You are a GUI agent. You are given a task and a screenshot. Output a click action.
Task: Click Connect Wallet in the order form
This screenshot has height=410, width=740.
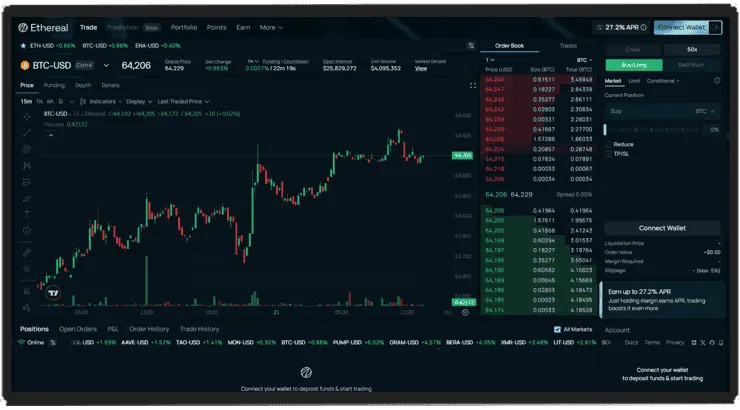click(x=662, y=228)
